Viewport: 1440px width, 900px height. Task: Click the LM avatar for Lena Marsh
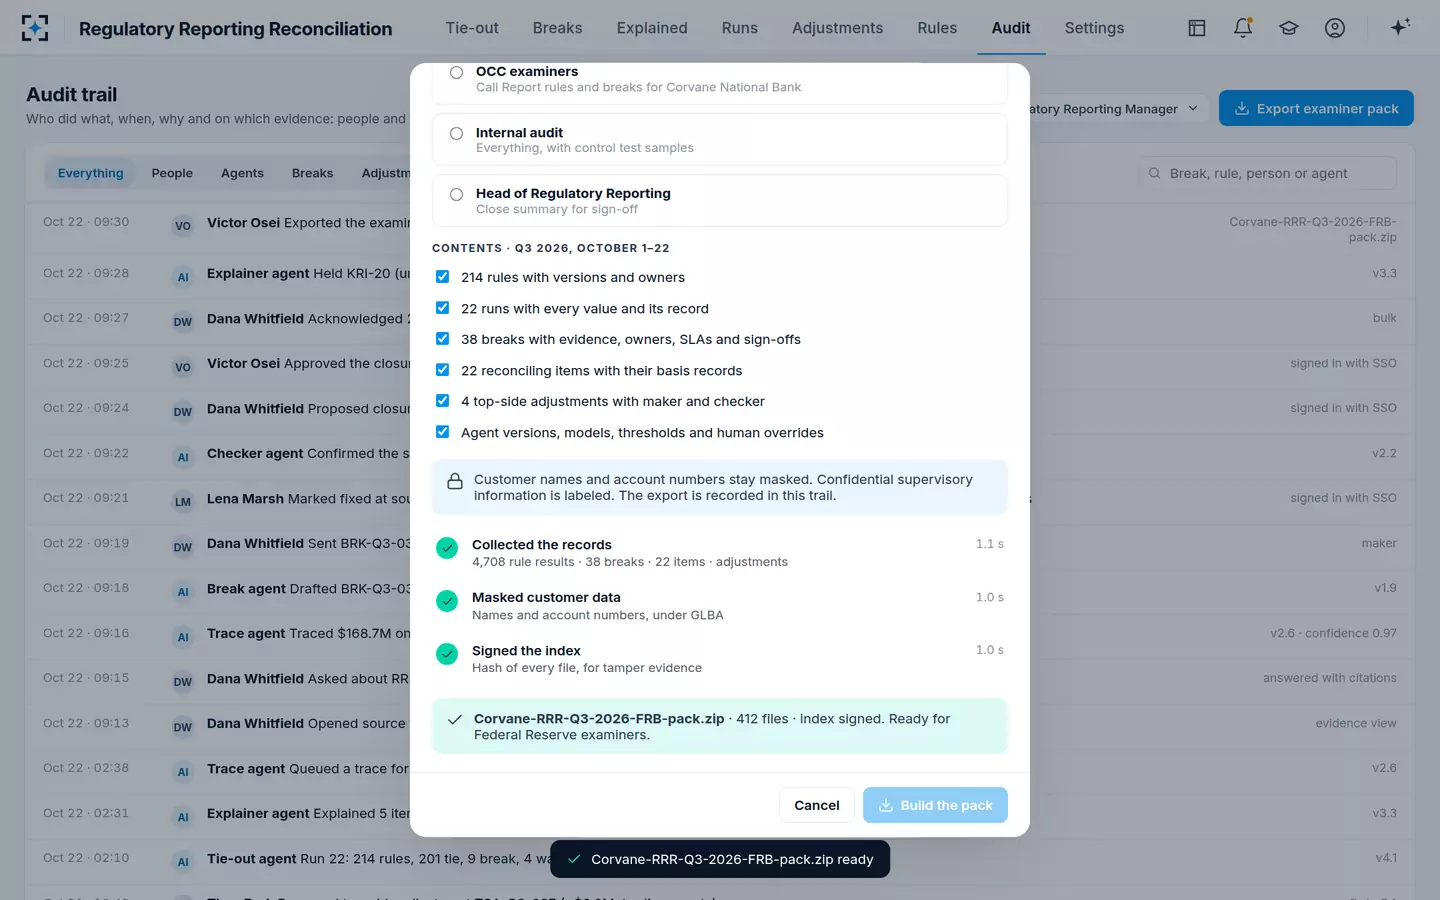183,502
